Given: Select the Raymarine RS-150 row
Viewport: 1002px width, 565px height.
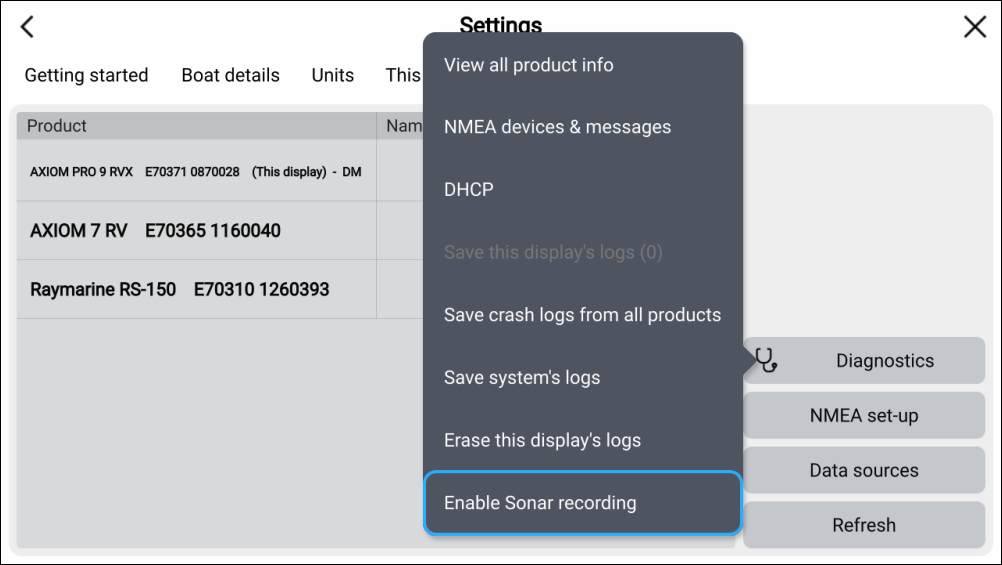Looking at the screenshot, I should 196,290.
